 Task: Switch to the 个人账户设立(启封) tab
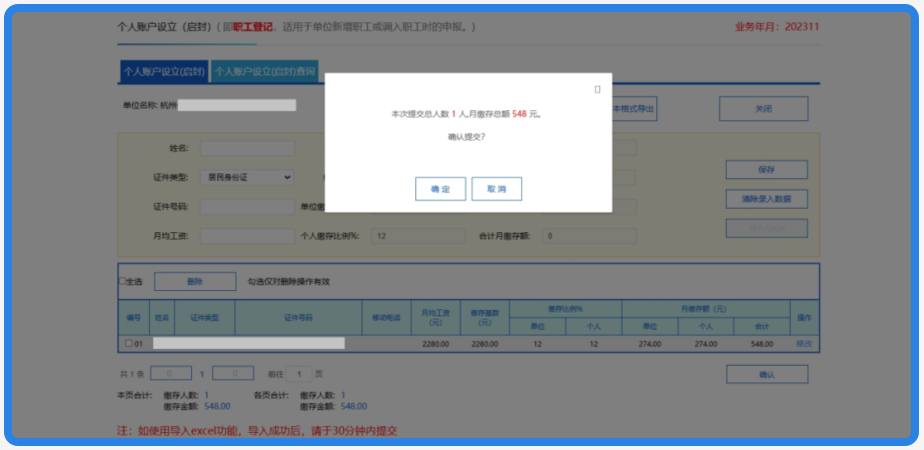coord(164,72)
